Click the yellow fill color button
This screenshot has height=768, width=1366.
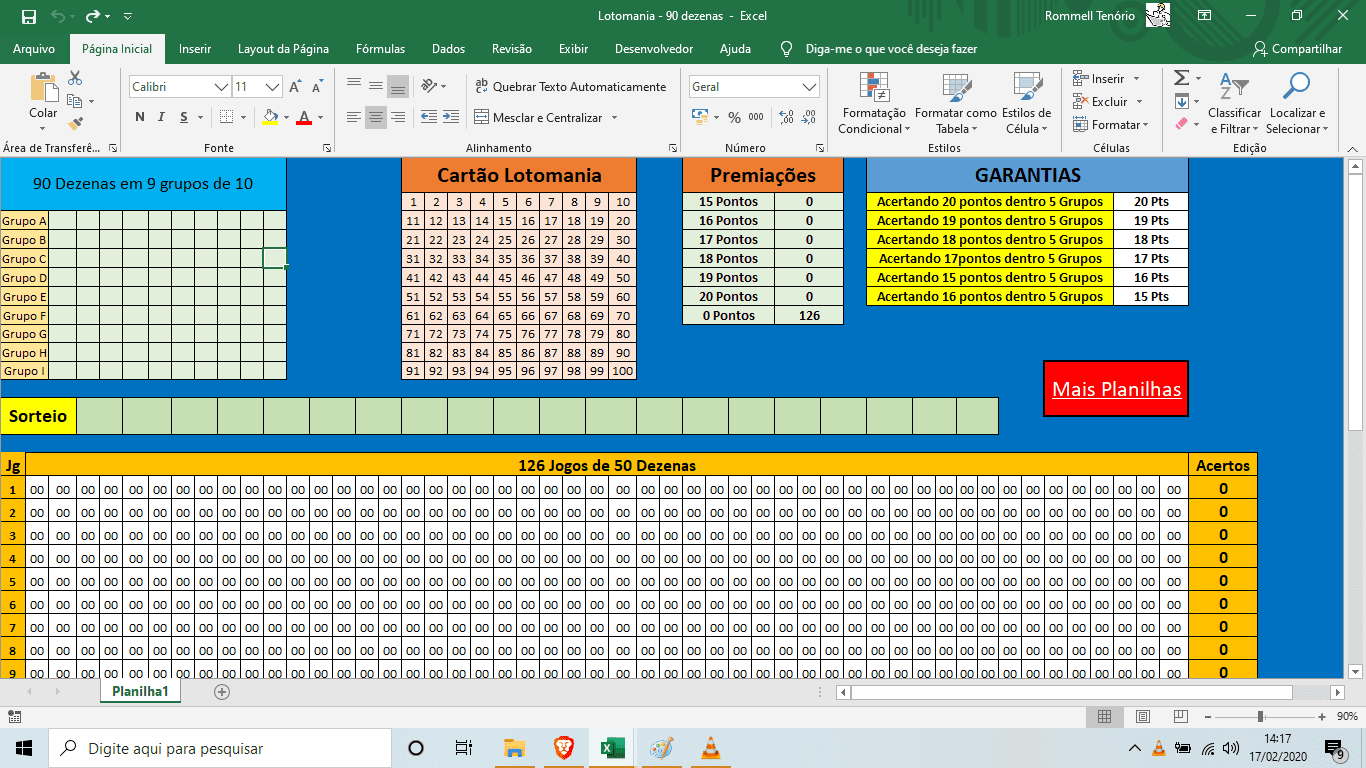[x=269, y=117]
